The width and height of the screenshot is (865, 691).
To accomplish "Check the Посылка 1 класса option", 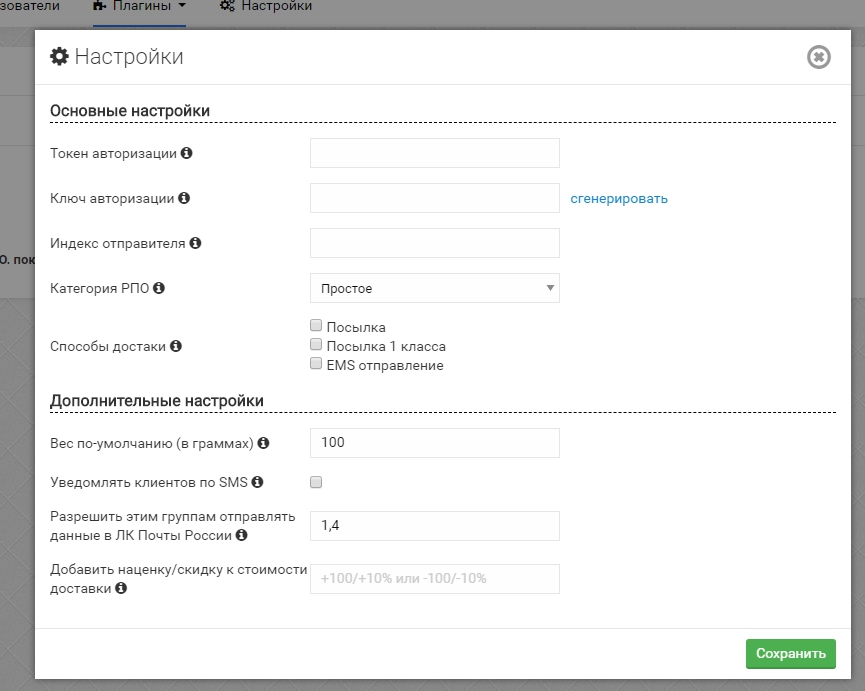I will pos(316,345).
